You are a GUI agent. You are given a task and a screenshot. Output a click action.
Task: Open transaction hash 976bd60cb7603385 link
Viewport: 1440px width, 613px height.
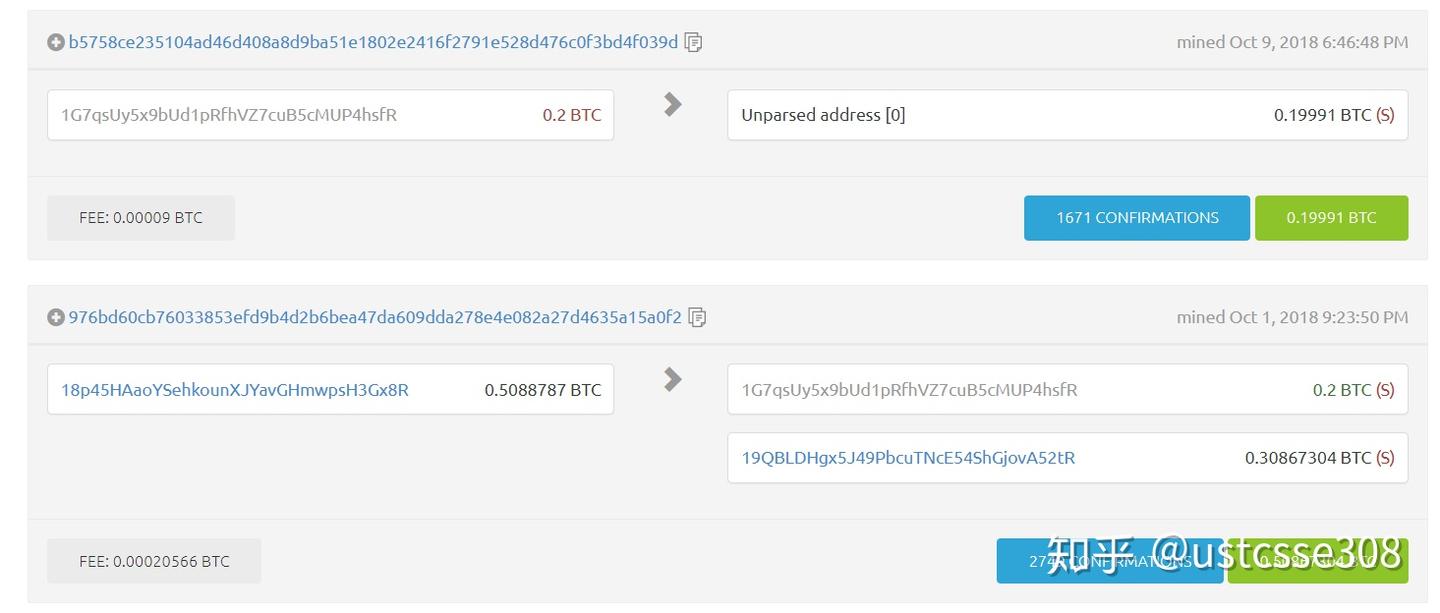coord(375,317)
